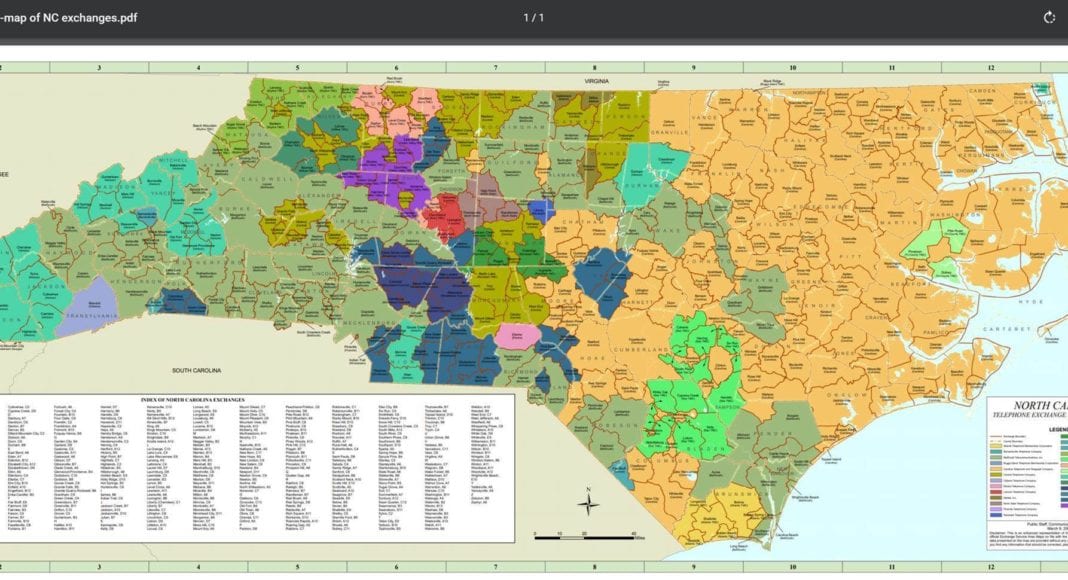Click grid column header 5 at top
Screen dimensions: 1068x580
297,68
